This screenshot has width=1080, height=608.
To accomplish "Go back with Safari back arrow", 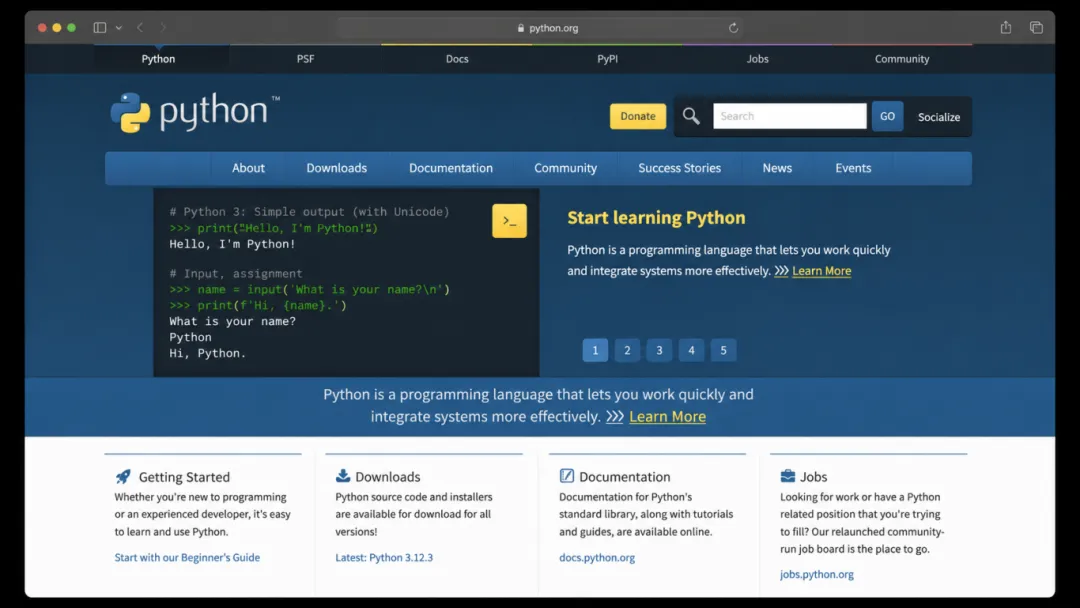I will coord(140,28).
